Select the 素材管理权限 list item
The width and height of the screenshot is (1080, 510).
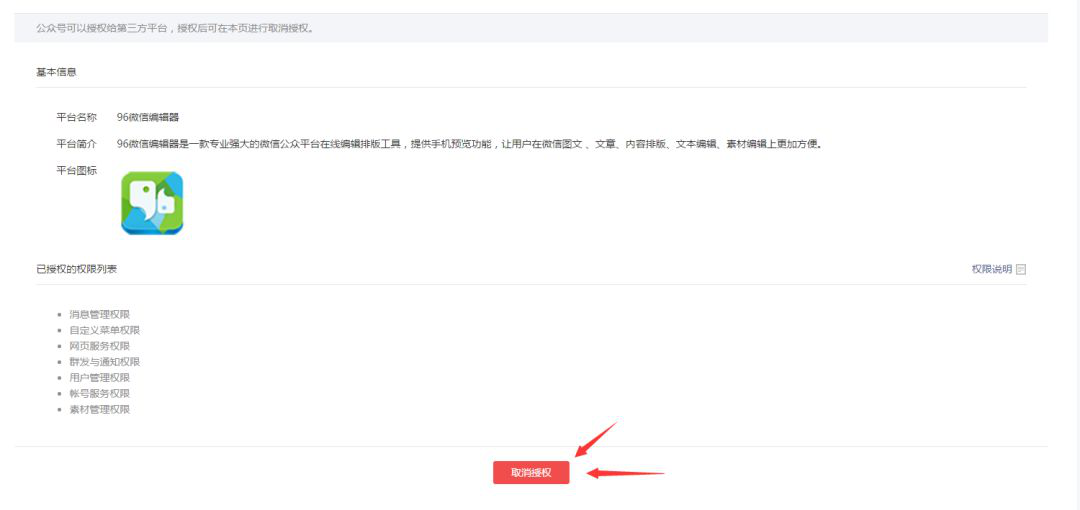pos(100,409)
